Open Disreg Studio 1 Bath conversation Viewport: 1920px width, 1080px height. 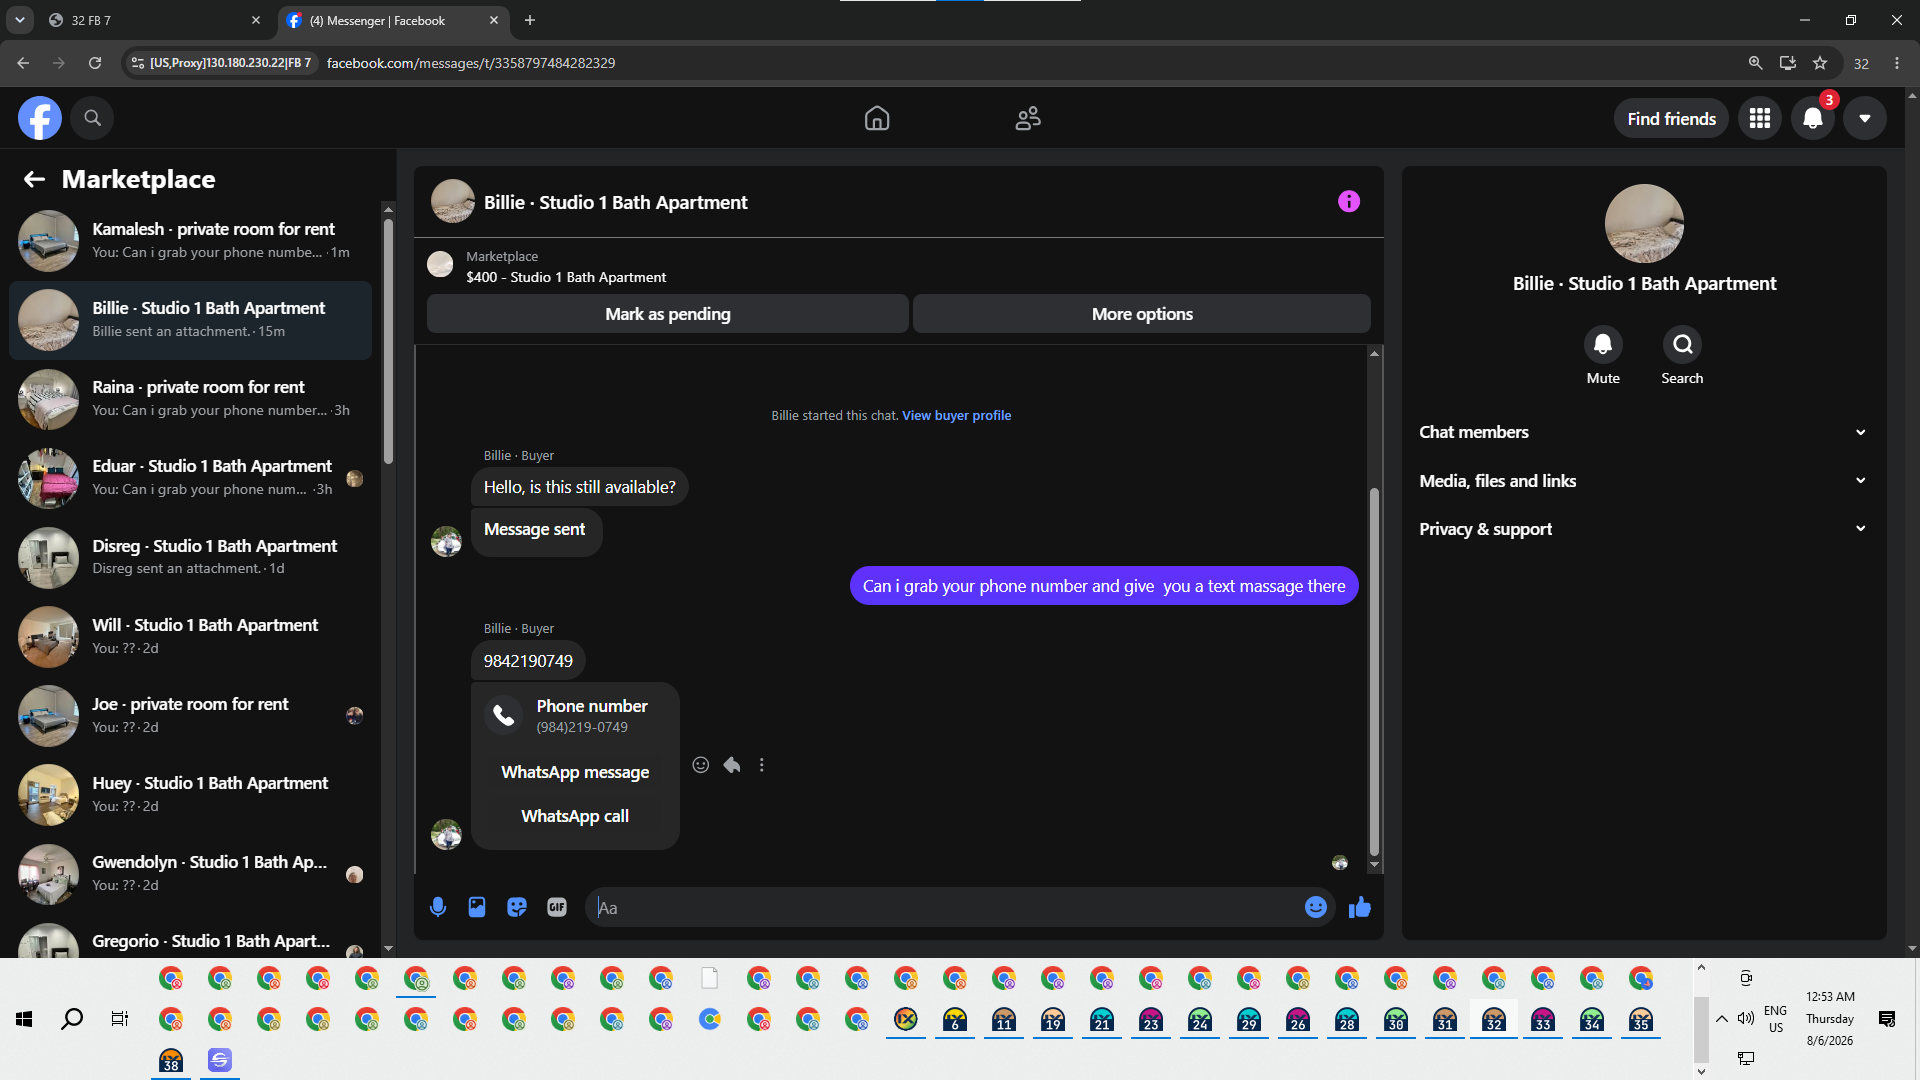(190, 558)
